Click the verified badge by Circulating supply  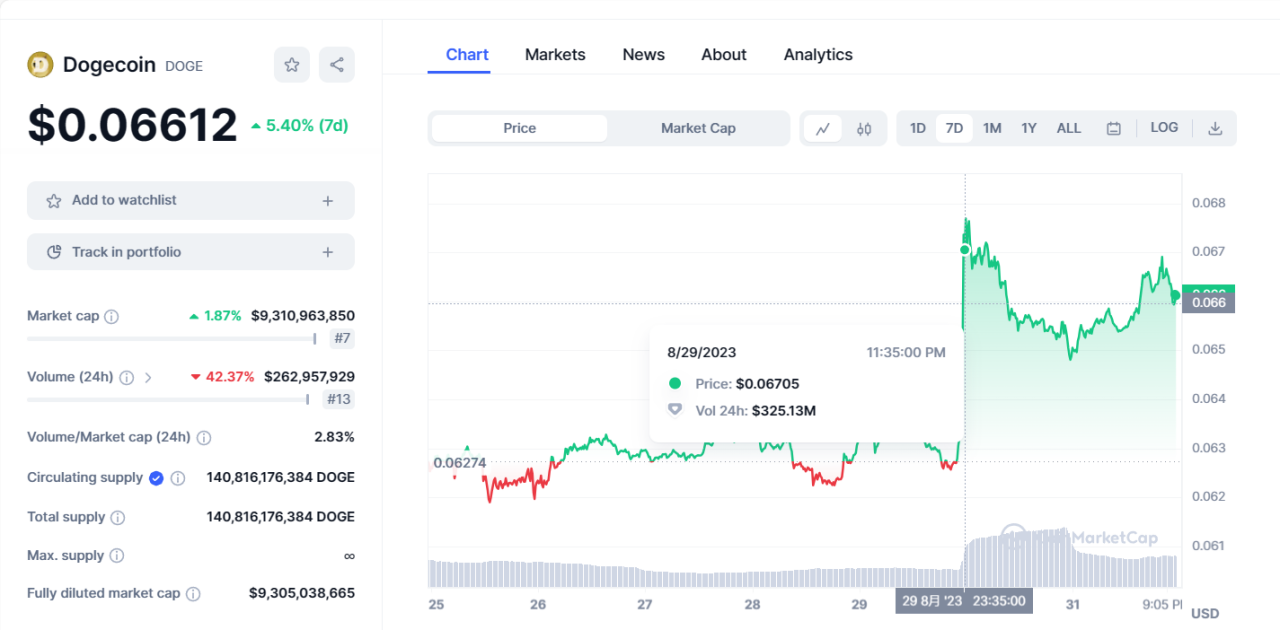(x=156, y=478)
